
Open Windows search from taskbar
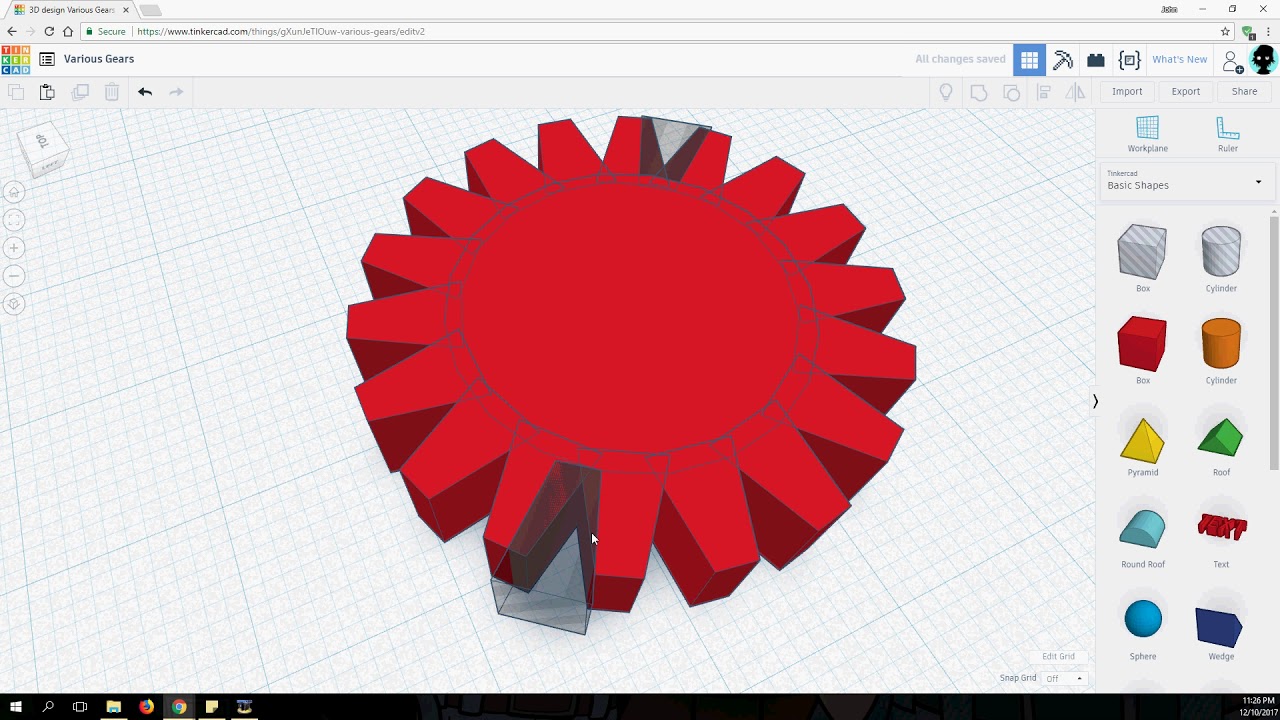click(48, 707)
